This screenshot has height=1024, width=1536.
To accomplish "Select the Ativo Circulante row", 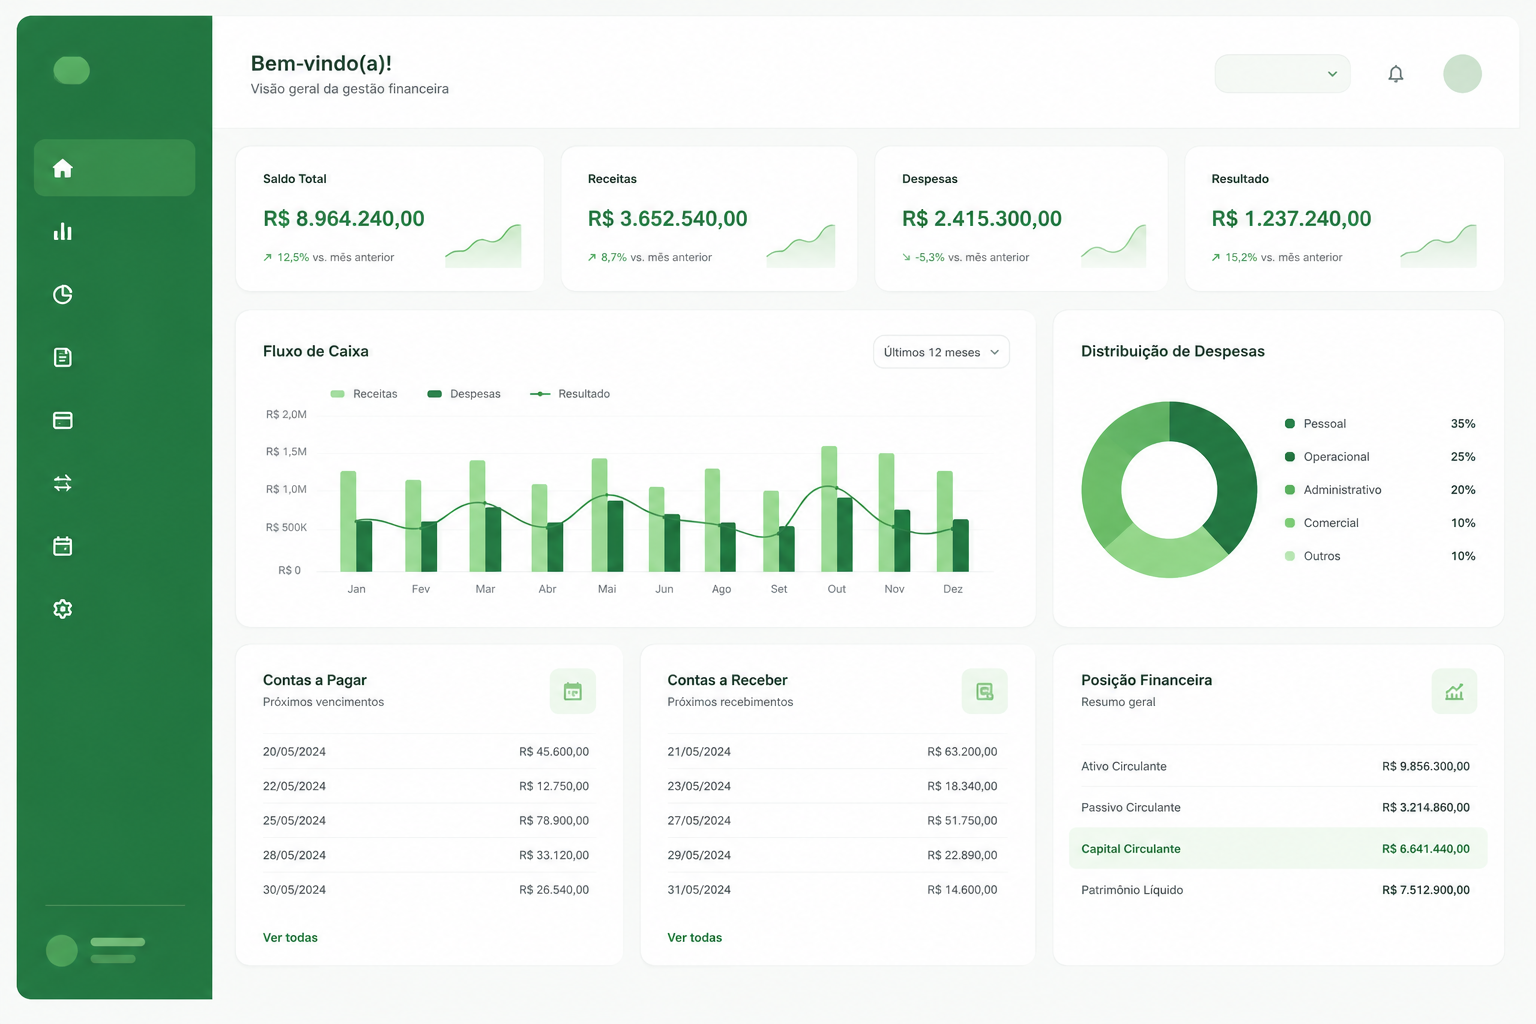I will coord(1278,766).
